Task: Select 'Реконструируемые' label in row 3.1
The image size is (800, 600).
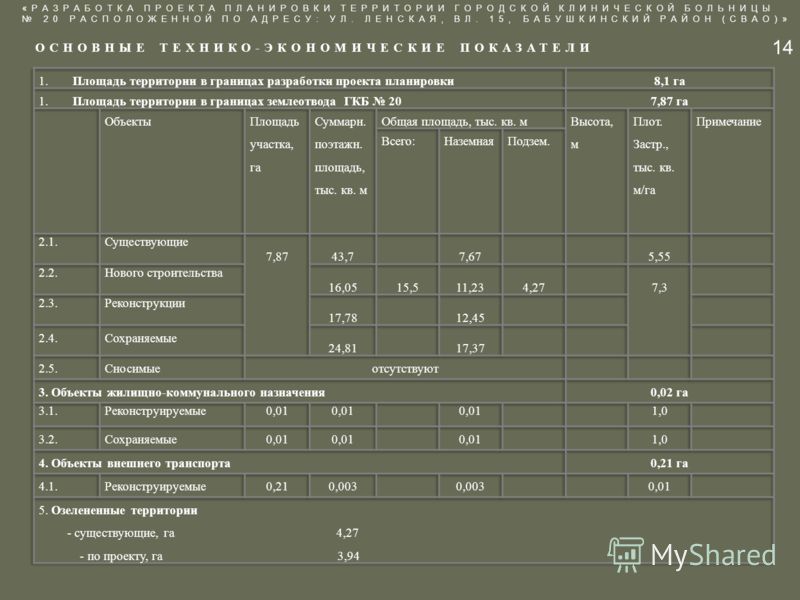Action: [155, 411]
